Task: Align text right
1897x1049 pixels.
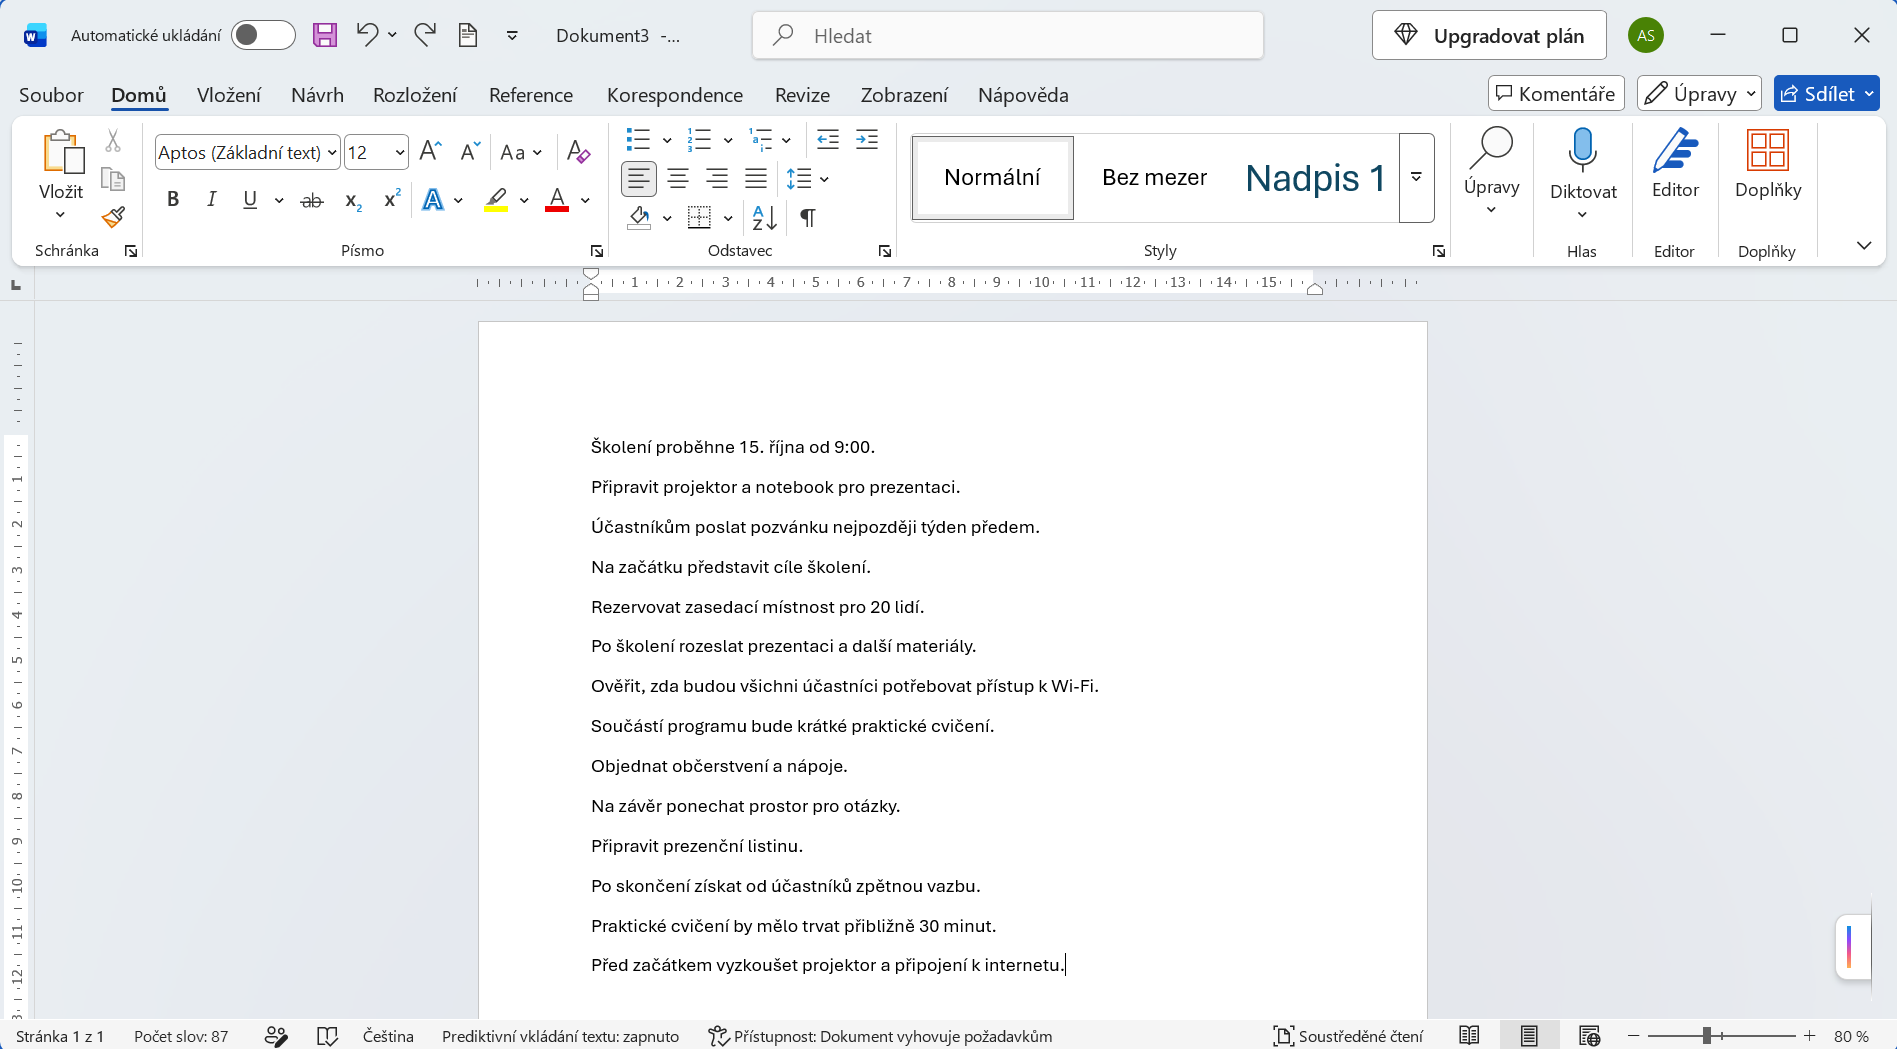Action: point(717,179)
